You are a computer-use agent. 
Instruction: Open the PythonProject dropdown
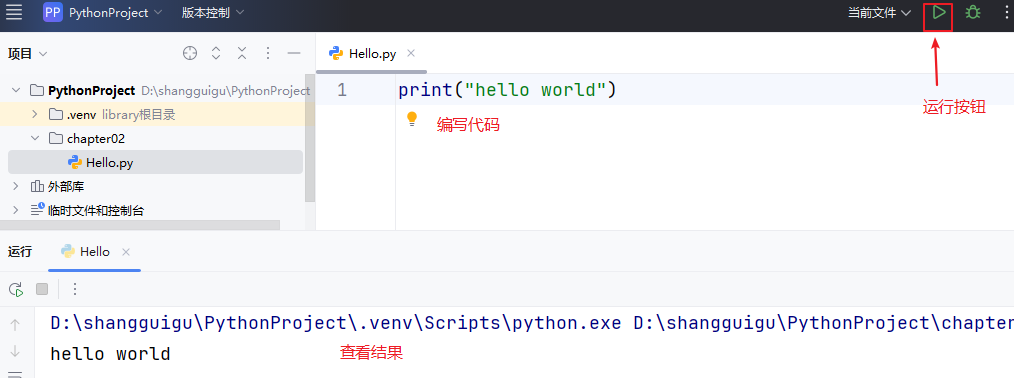[116, 12]
